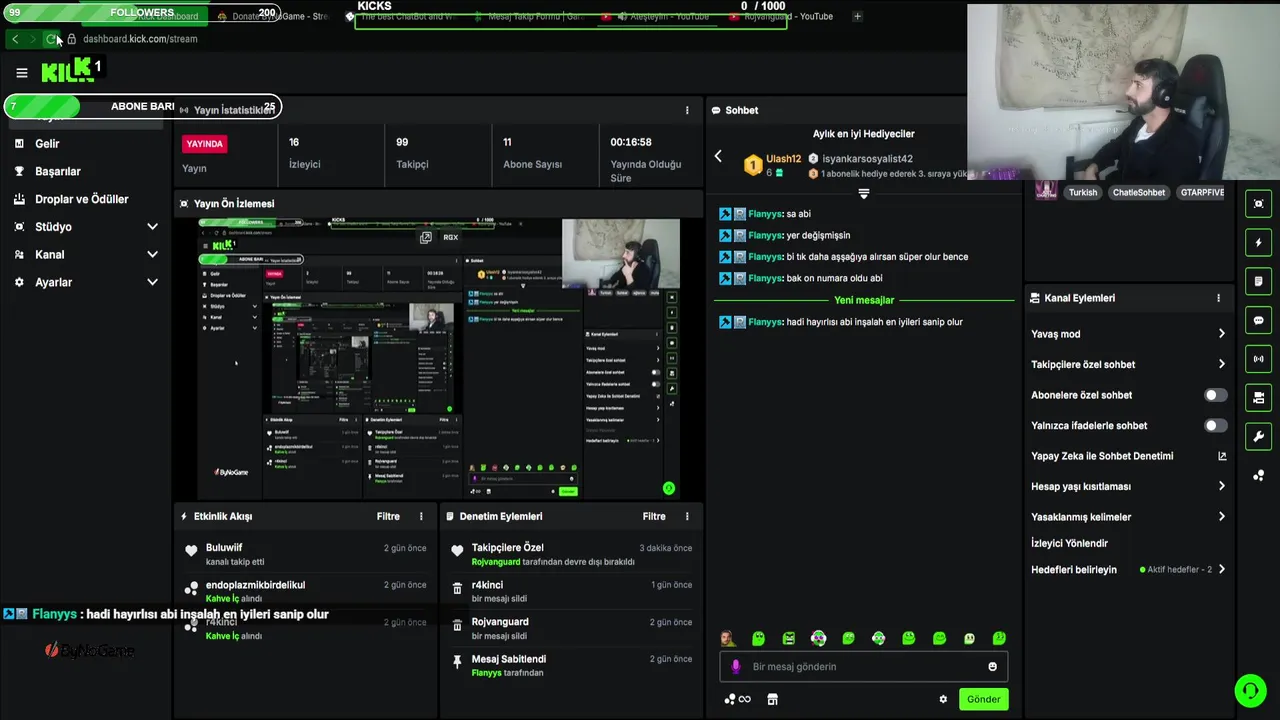Toggle Yalnızca ifadelerle sohbet switch
This screenshot has height=720, width=1280.
[x=1215, y=425]
